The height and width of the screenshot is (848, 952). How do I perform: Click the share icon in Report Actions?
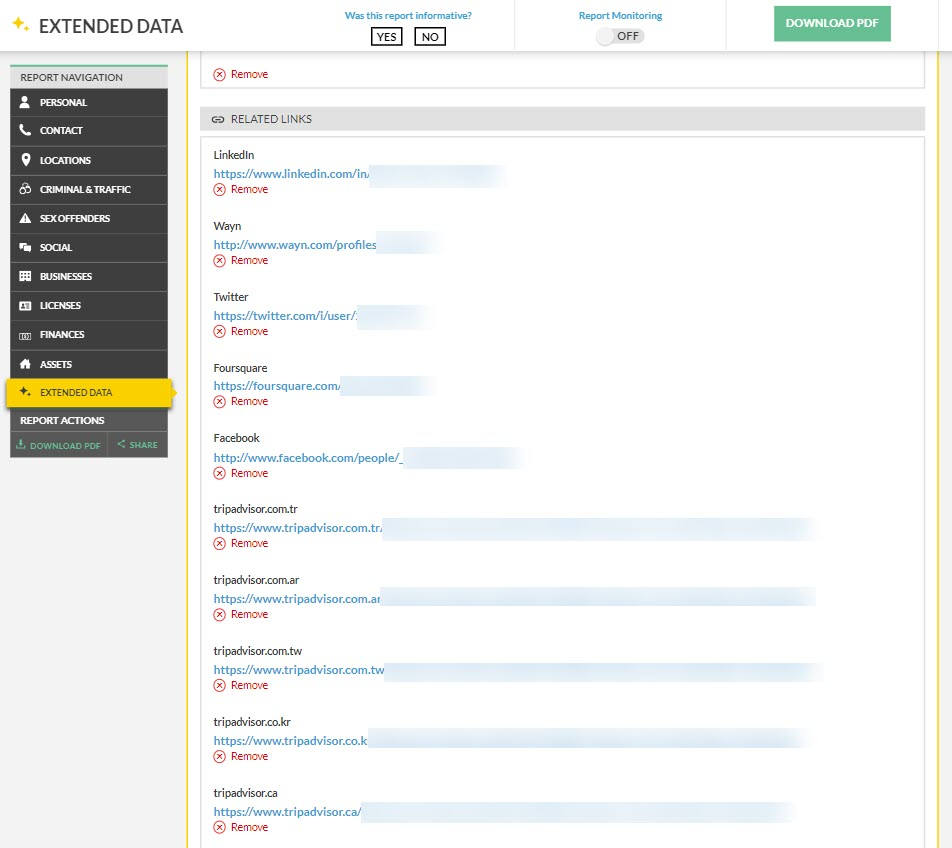click(x=121, y=444)
